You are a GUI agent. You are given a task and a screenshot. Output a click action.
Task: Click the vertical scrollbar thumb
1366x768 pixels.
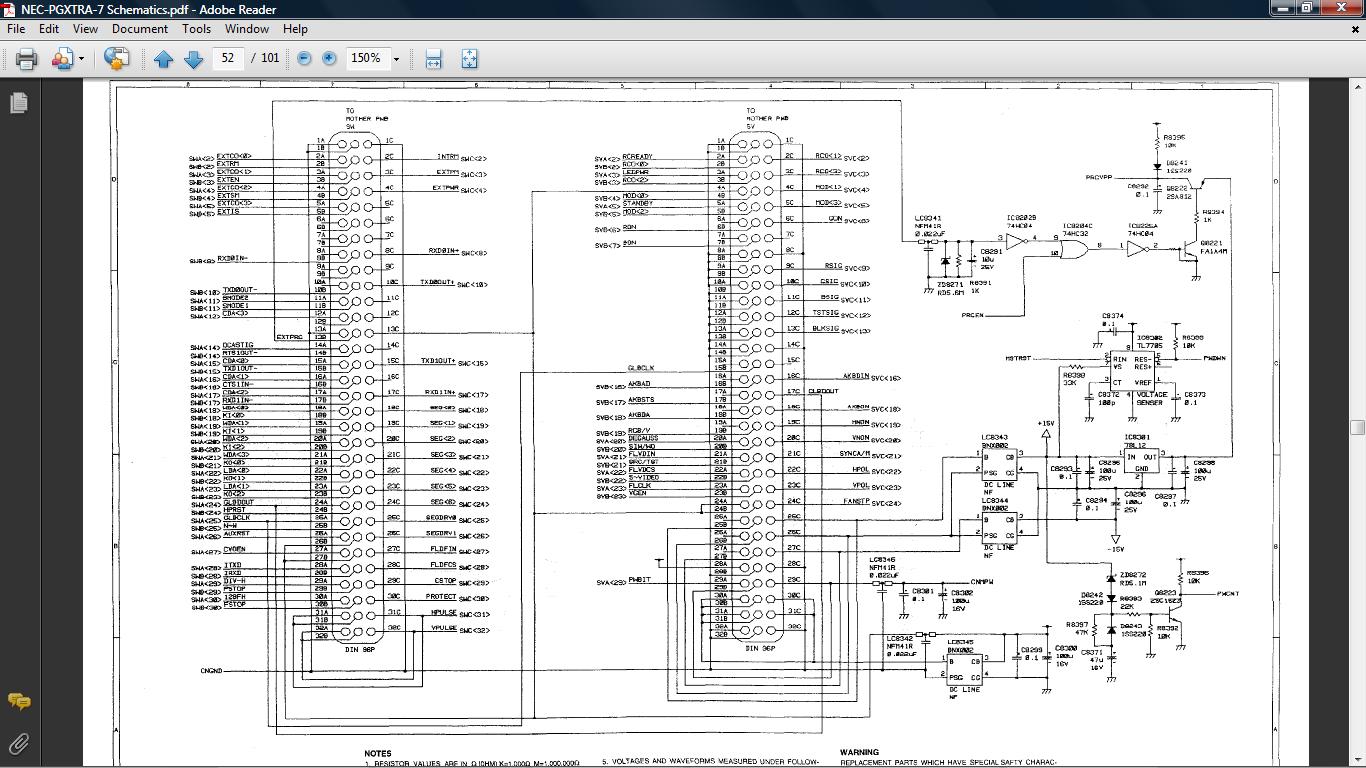[1357, 428]
